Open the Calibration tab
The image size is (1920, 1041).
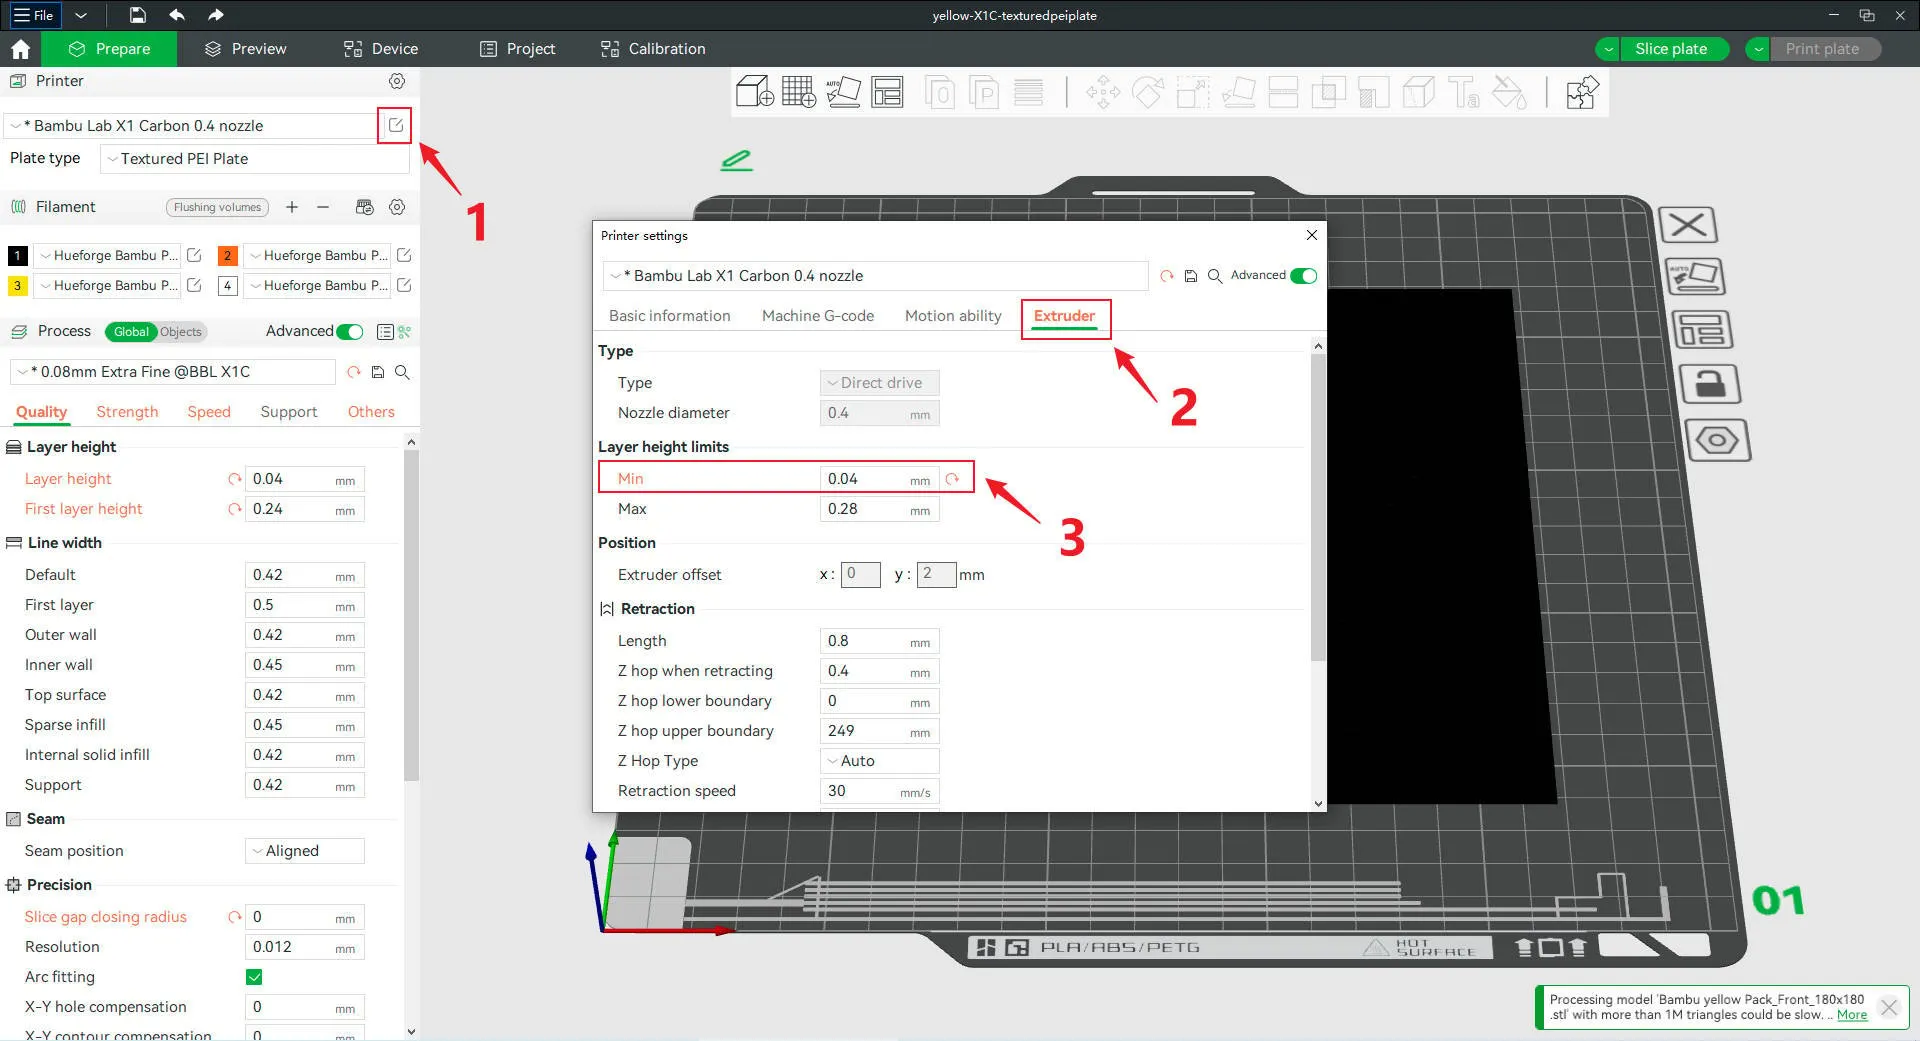click(x=653, y=49)
